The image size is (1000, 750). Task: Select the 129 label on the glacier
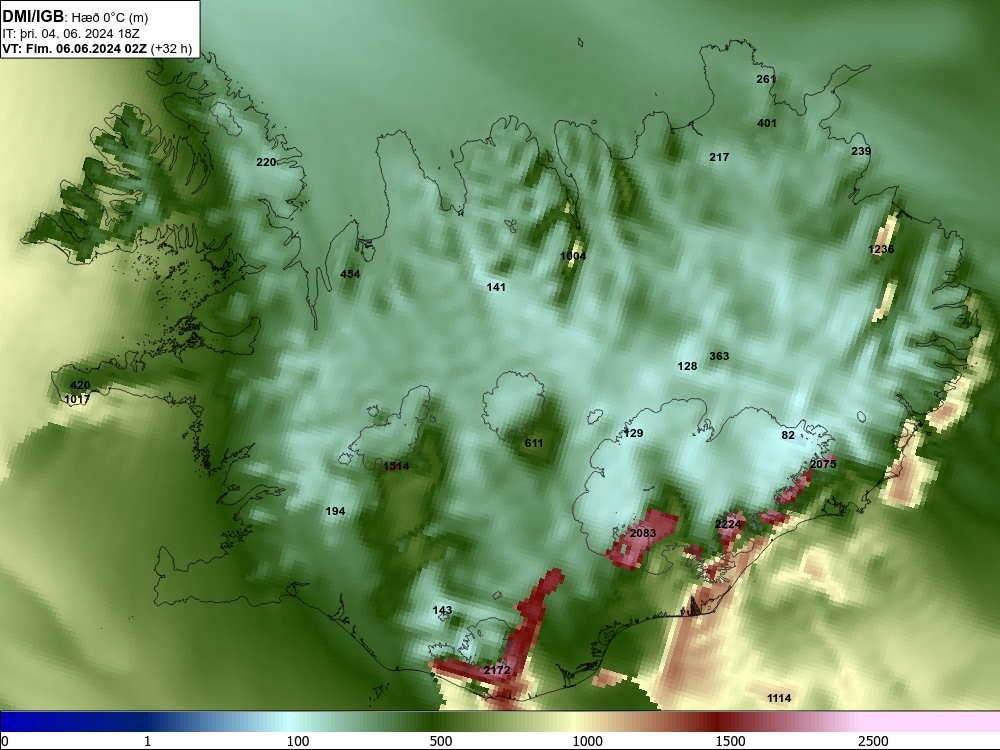(x=633, y=433)
